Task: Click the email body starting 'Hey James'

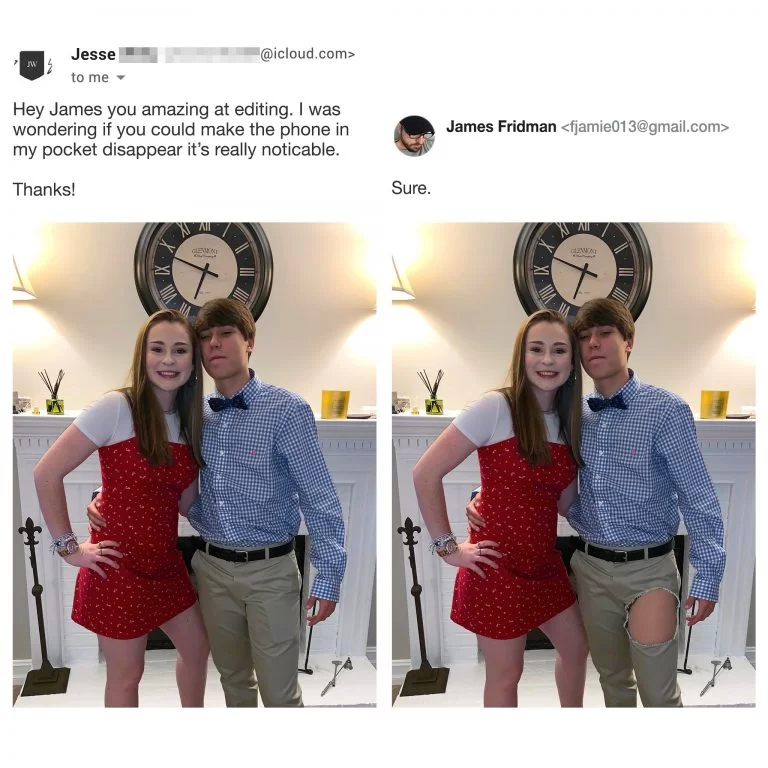Action: click(181, 129)
